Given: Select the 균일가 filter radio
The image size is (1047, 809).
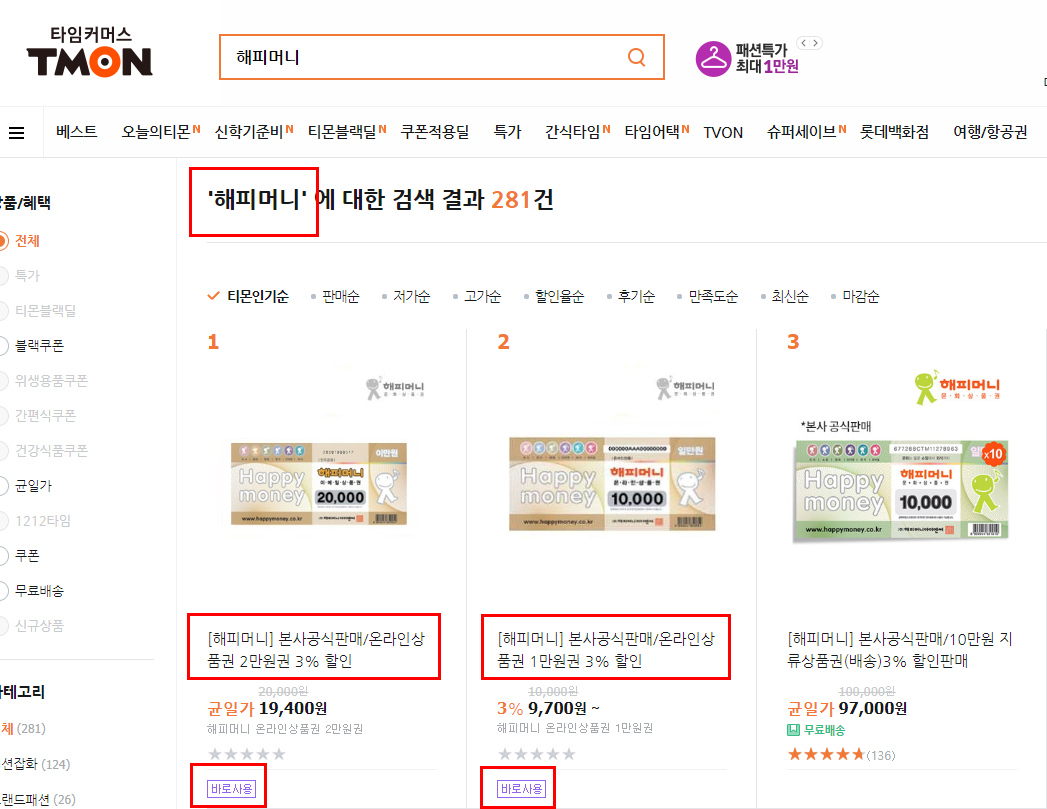Looking at the screenshot, I should coord(3,486).
